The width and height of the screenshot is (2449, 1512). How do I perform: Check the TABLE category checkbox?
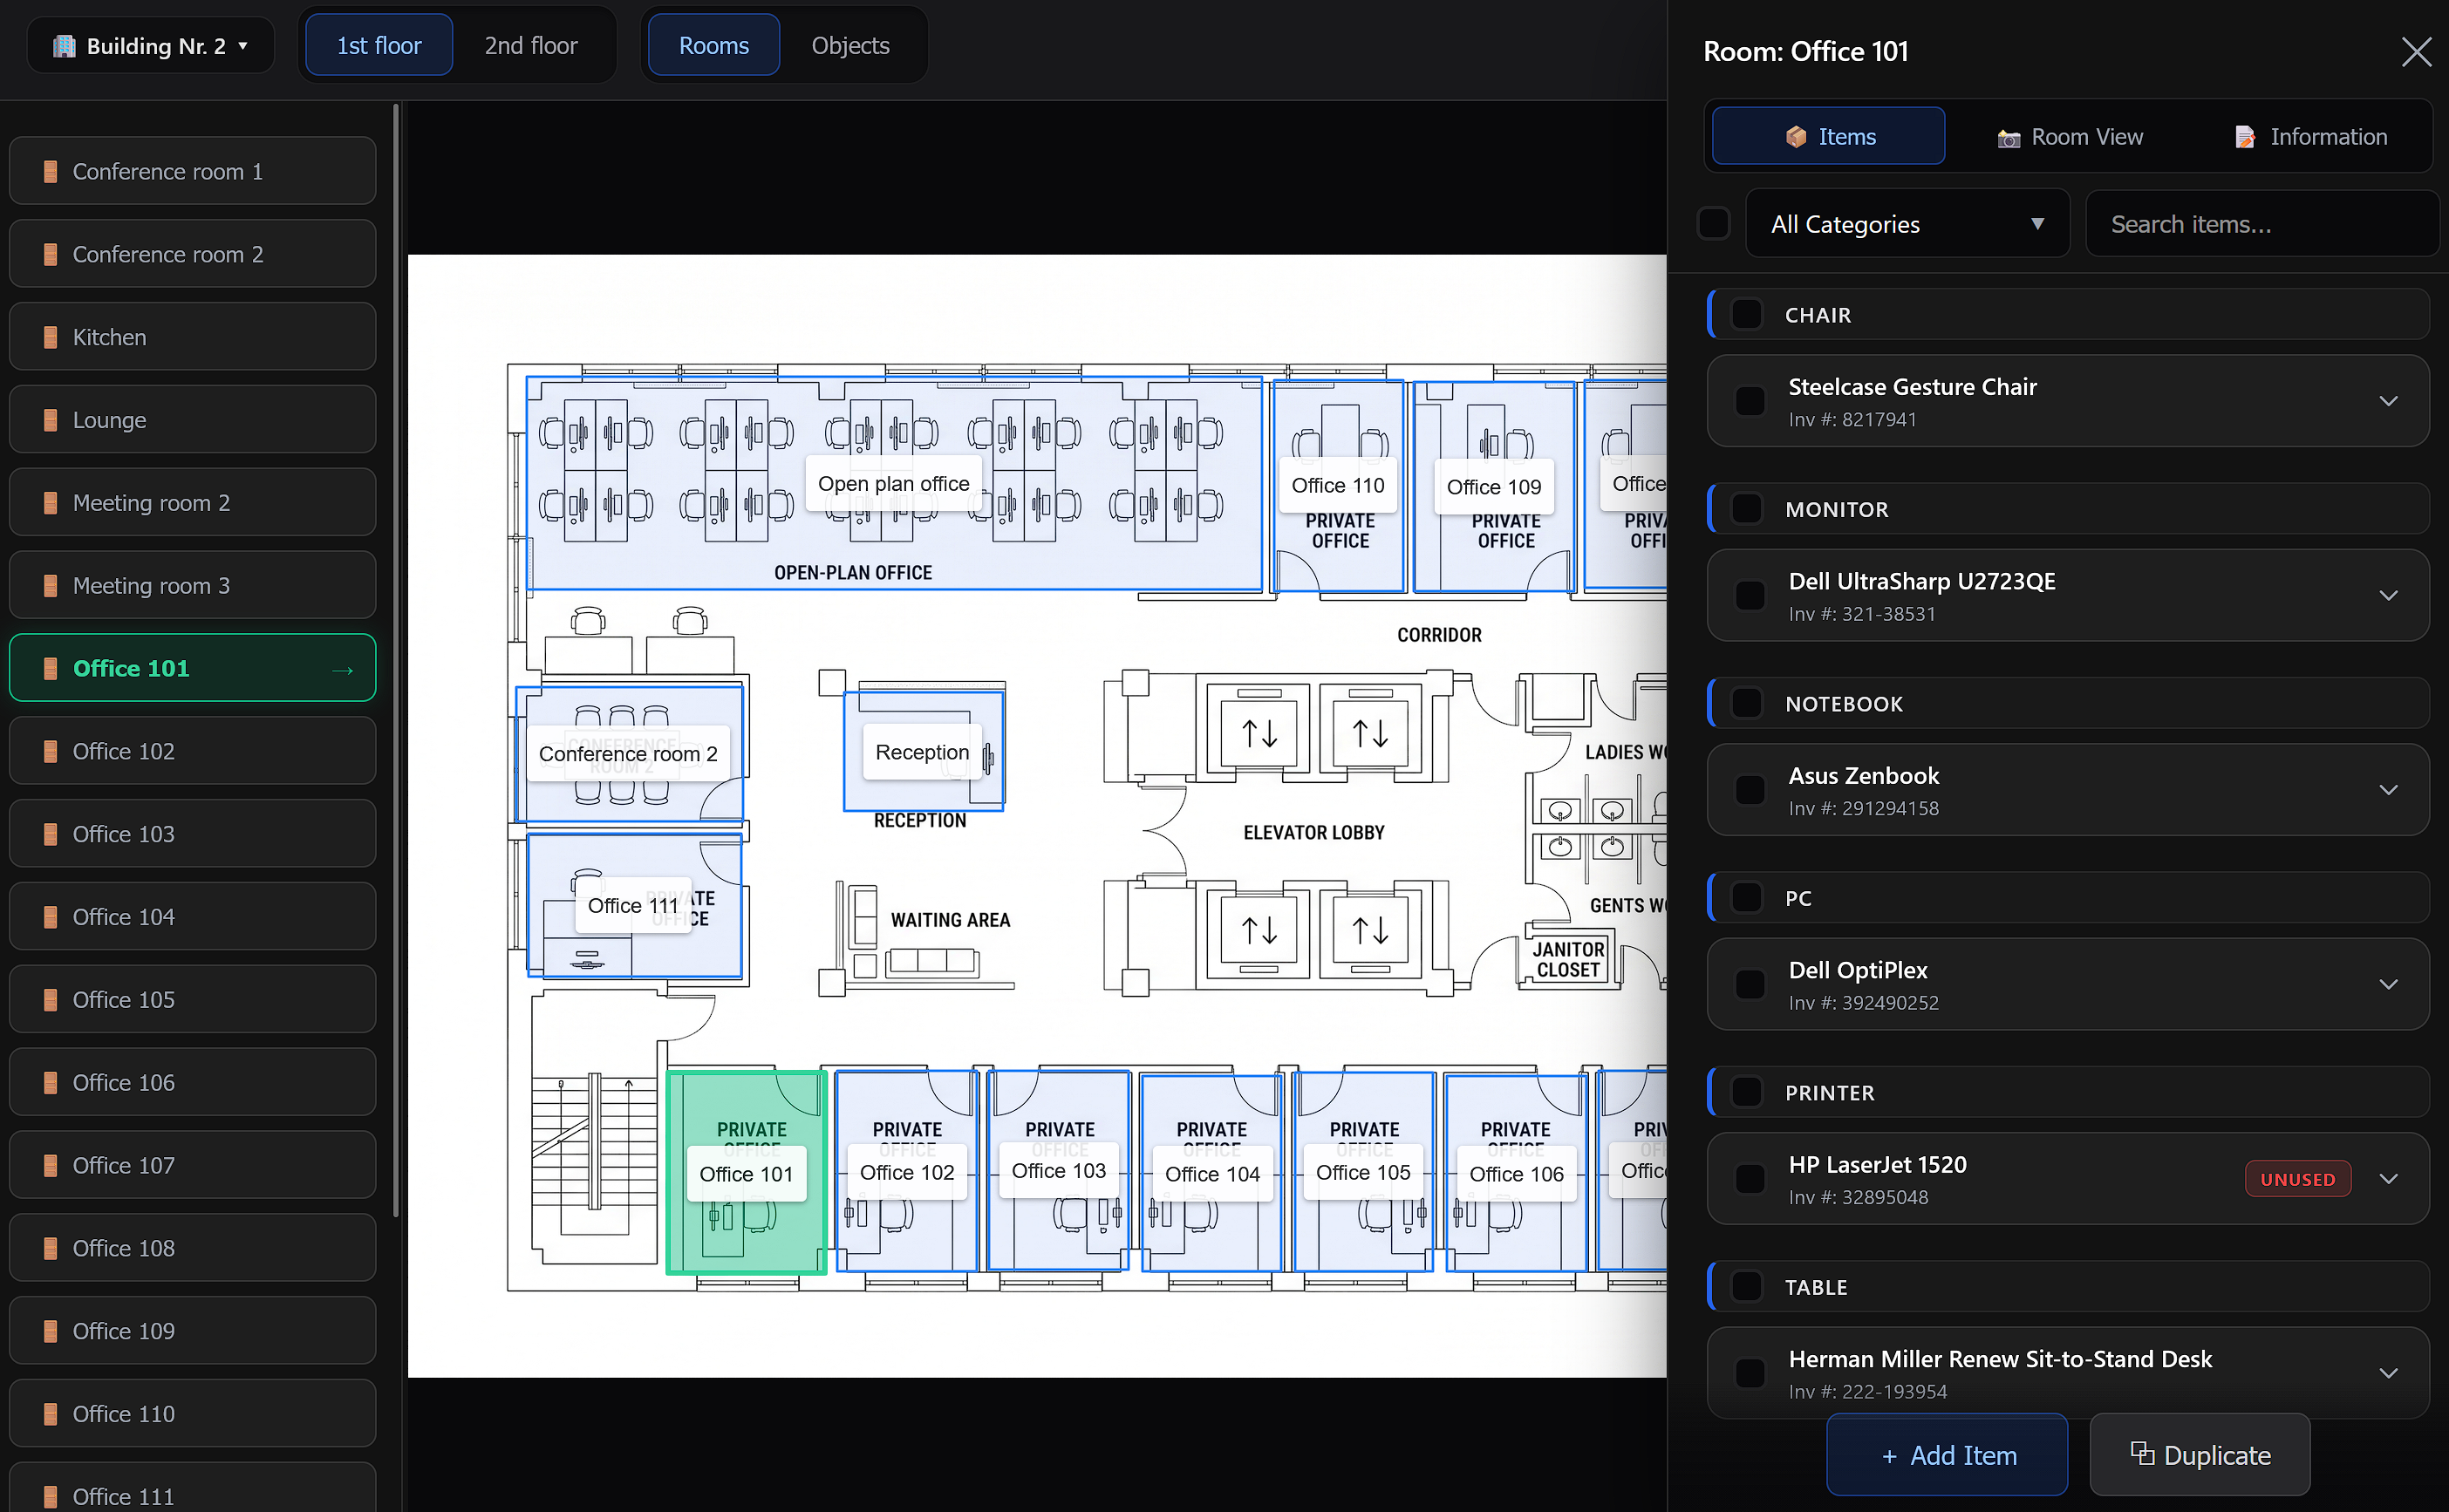coord(1746,1287)
